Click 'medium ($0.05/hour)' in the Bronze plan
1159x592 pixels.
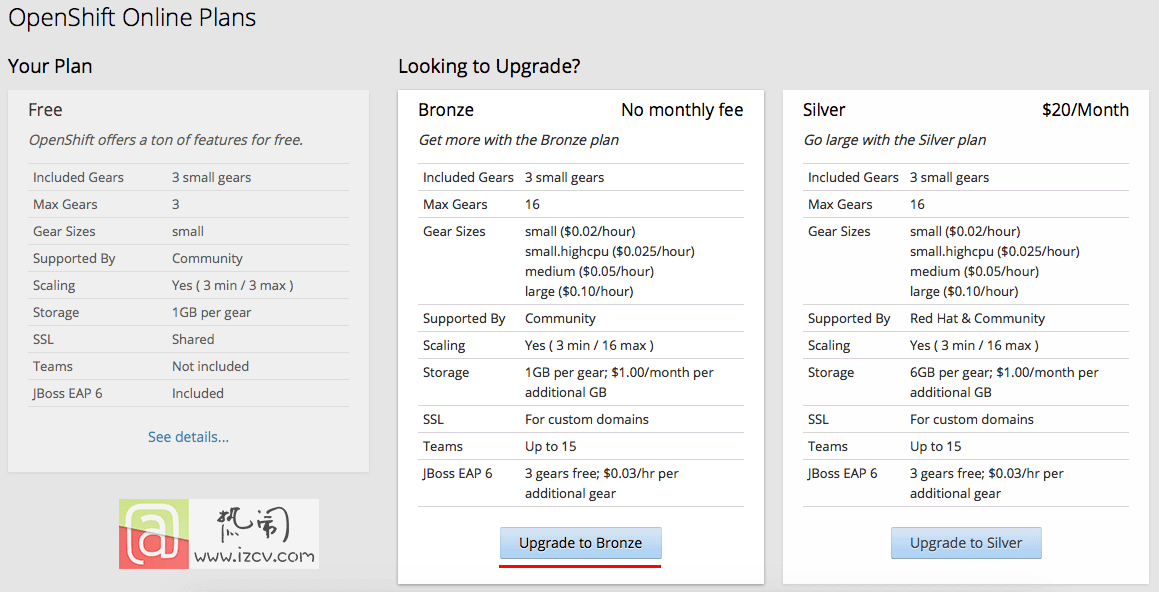click(589, 271)
